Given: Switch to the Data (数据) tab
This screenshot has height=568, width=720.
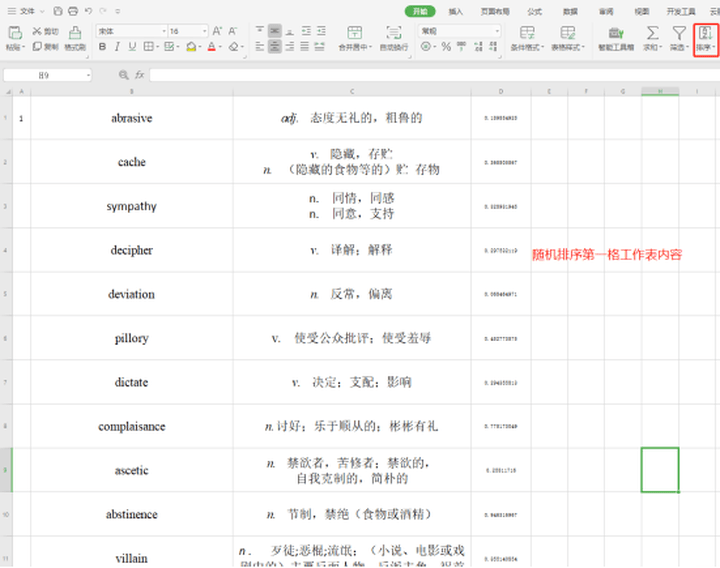Looking at the screenshot, I should point(570,11).
